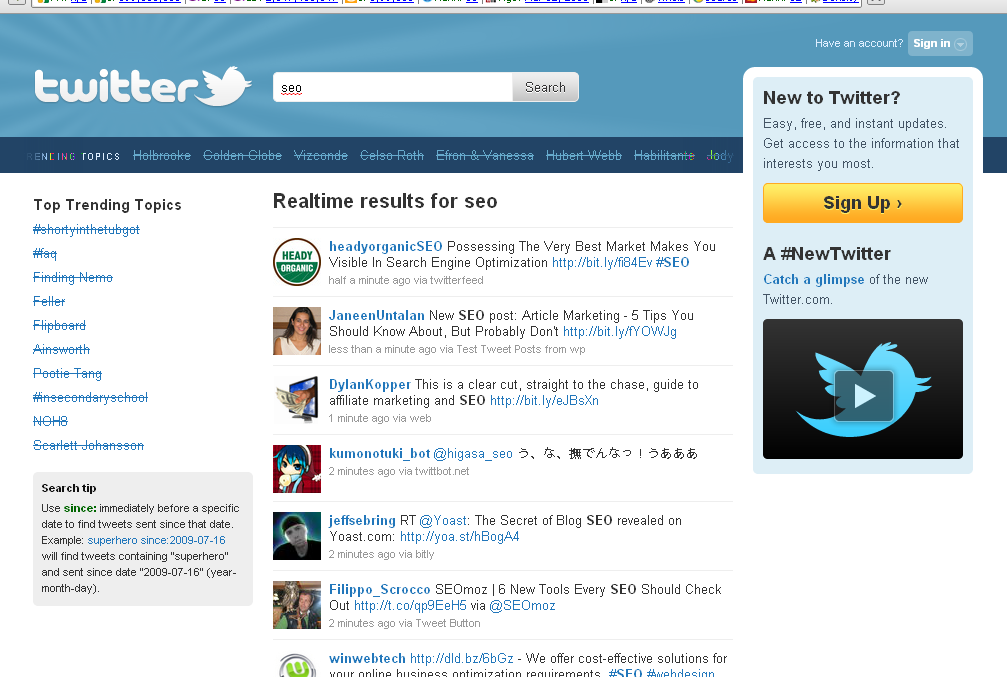The height and width of the screenshot is (677, 1007).
Task: Open JaneenUntalan's profile picture
Action: pyautogui.click(x=296, y=330)
